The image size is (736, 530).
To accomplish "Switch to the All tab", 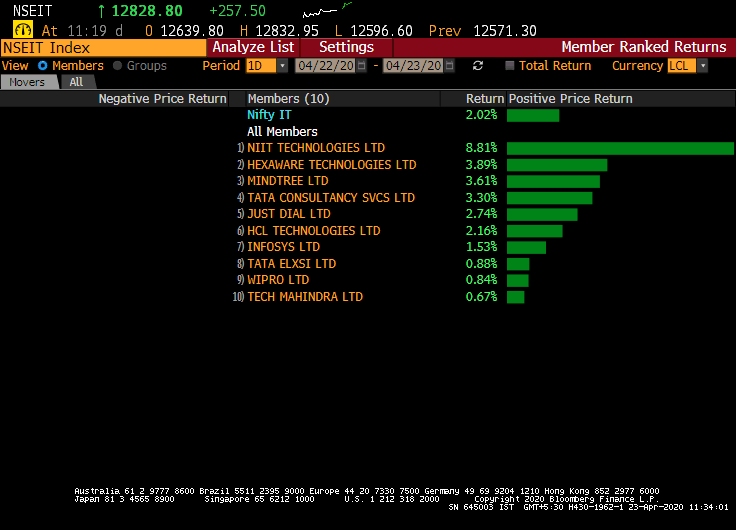I will pos(76,82).
